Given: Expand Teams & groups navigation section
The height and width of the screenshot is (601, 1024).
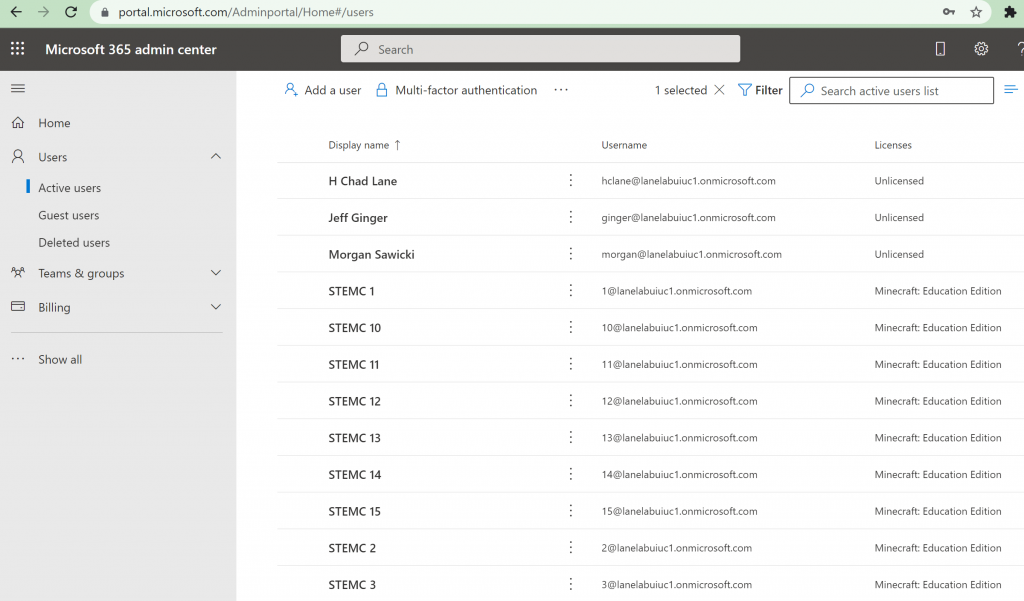Looking at the screenshot, I should click(216, 273).
